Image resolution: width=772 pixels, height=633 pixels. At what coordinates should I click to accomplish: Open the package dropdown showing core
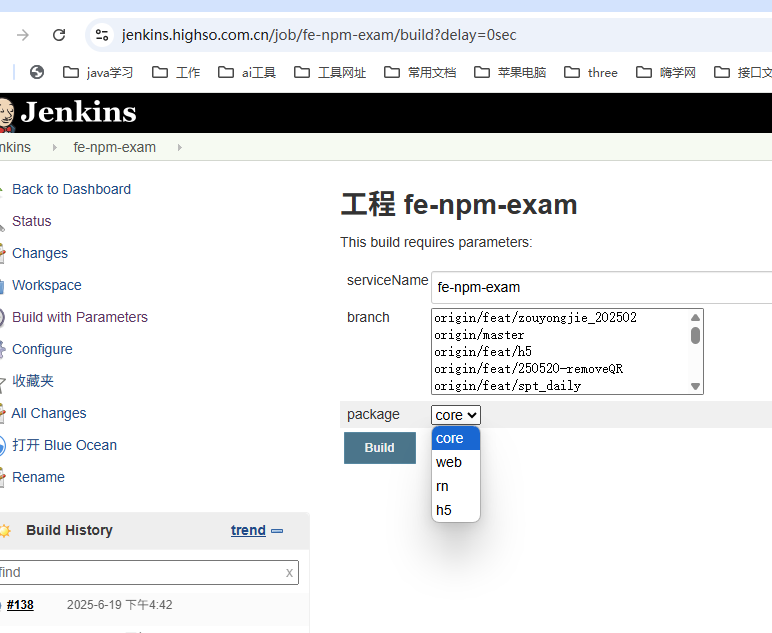tap(456, 414)
